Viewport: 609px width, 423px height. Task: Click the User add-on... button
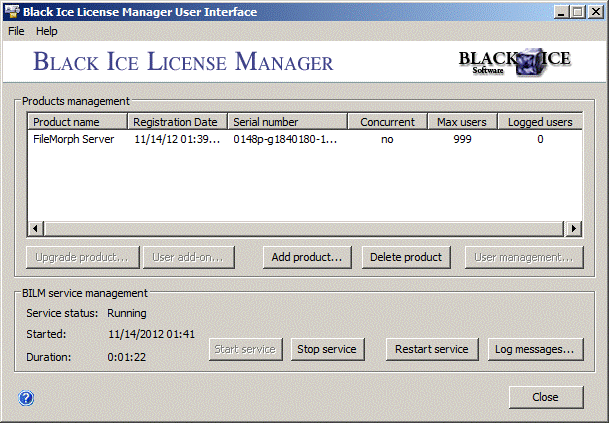(x=188, y=257)
